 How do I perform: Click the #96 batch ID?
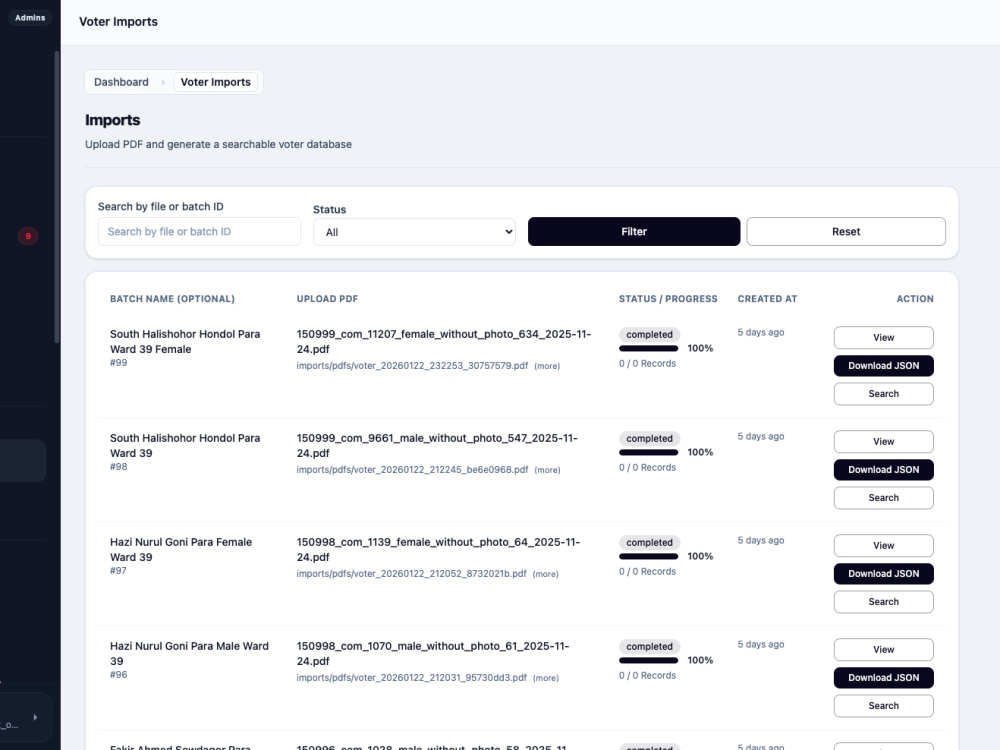tap(119, 674)
